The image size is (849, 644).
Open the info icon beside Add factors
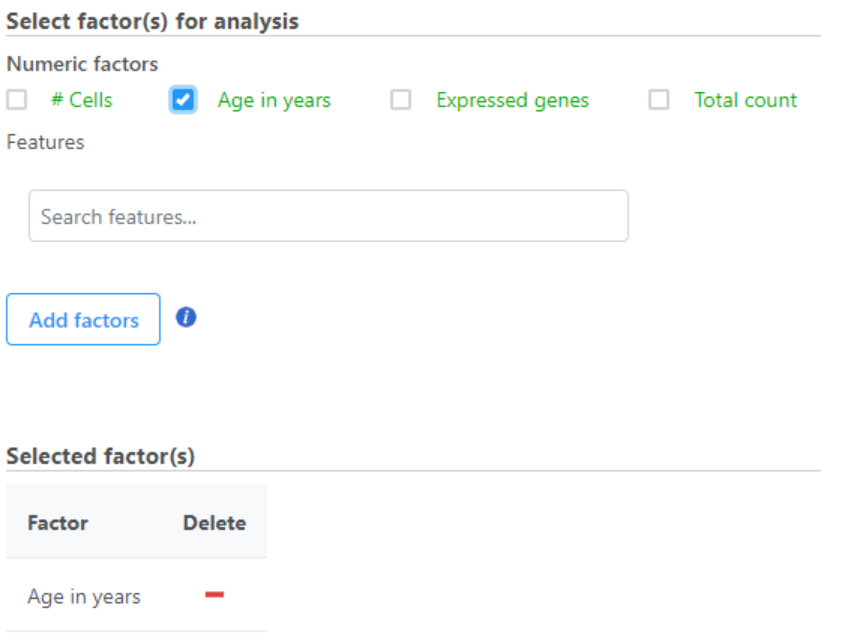[x=186, y=317]
